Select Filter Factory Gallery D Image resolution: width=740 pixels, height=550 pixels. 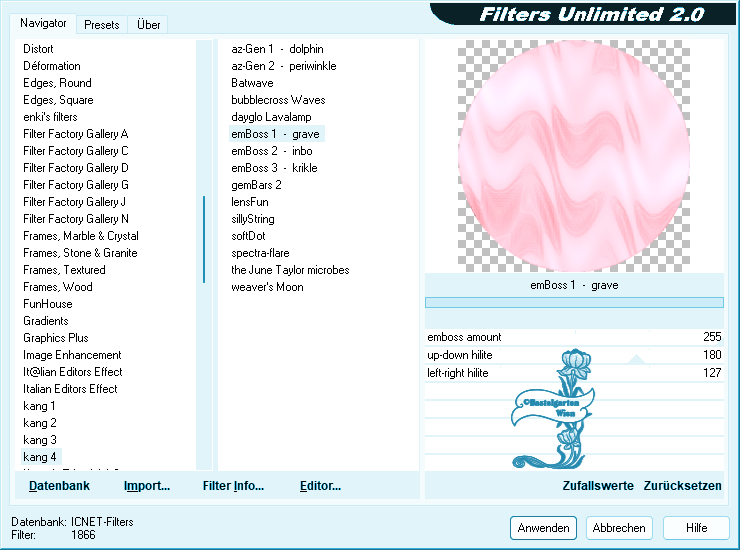coord(76,168)
